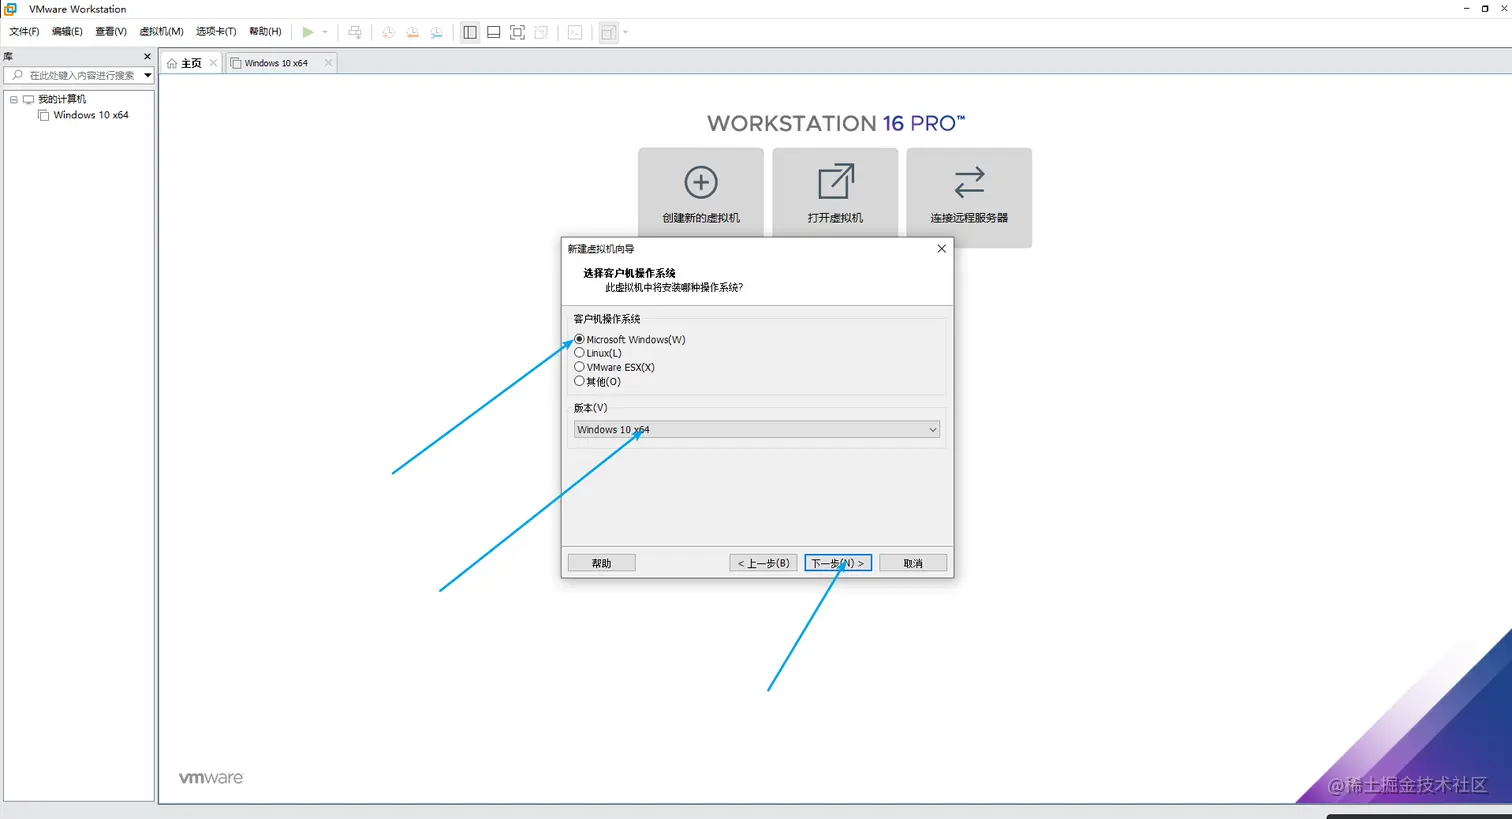
Task: Select the VMware ESX(X) radio button
Action: coord(579,367)
